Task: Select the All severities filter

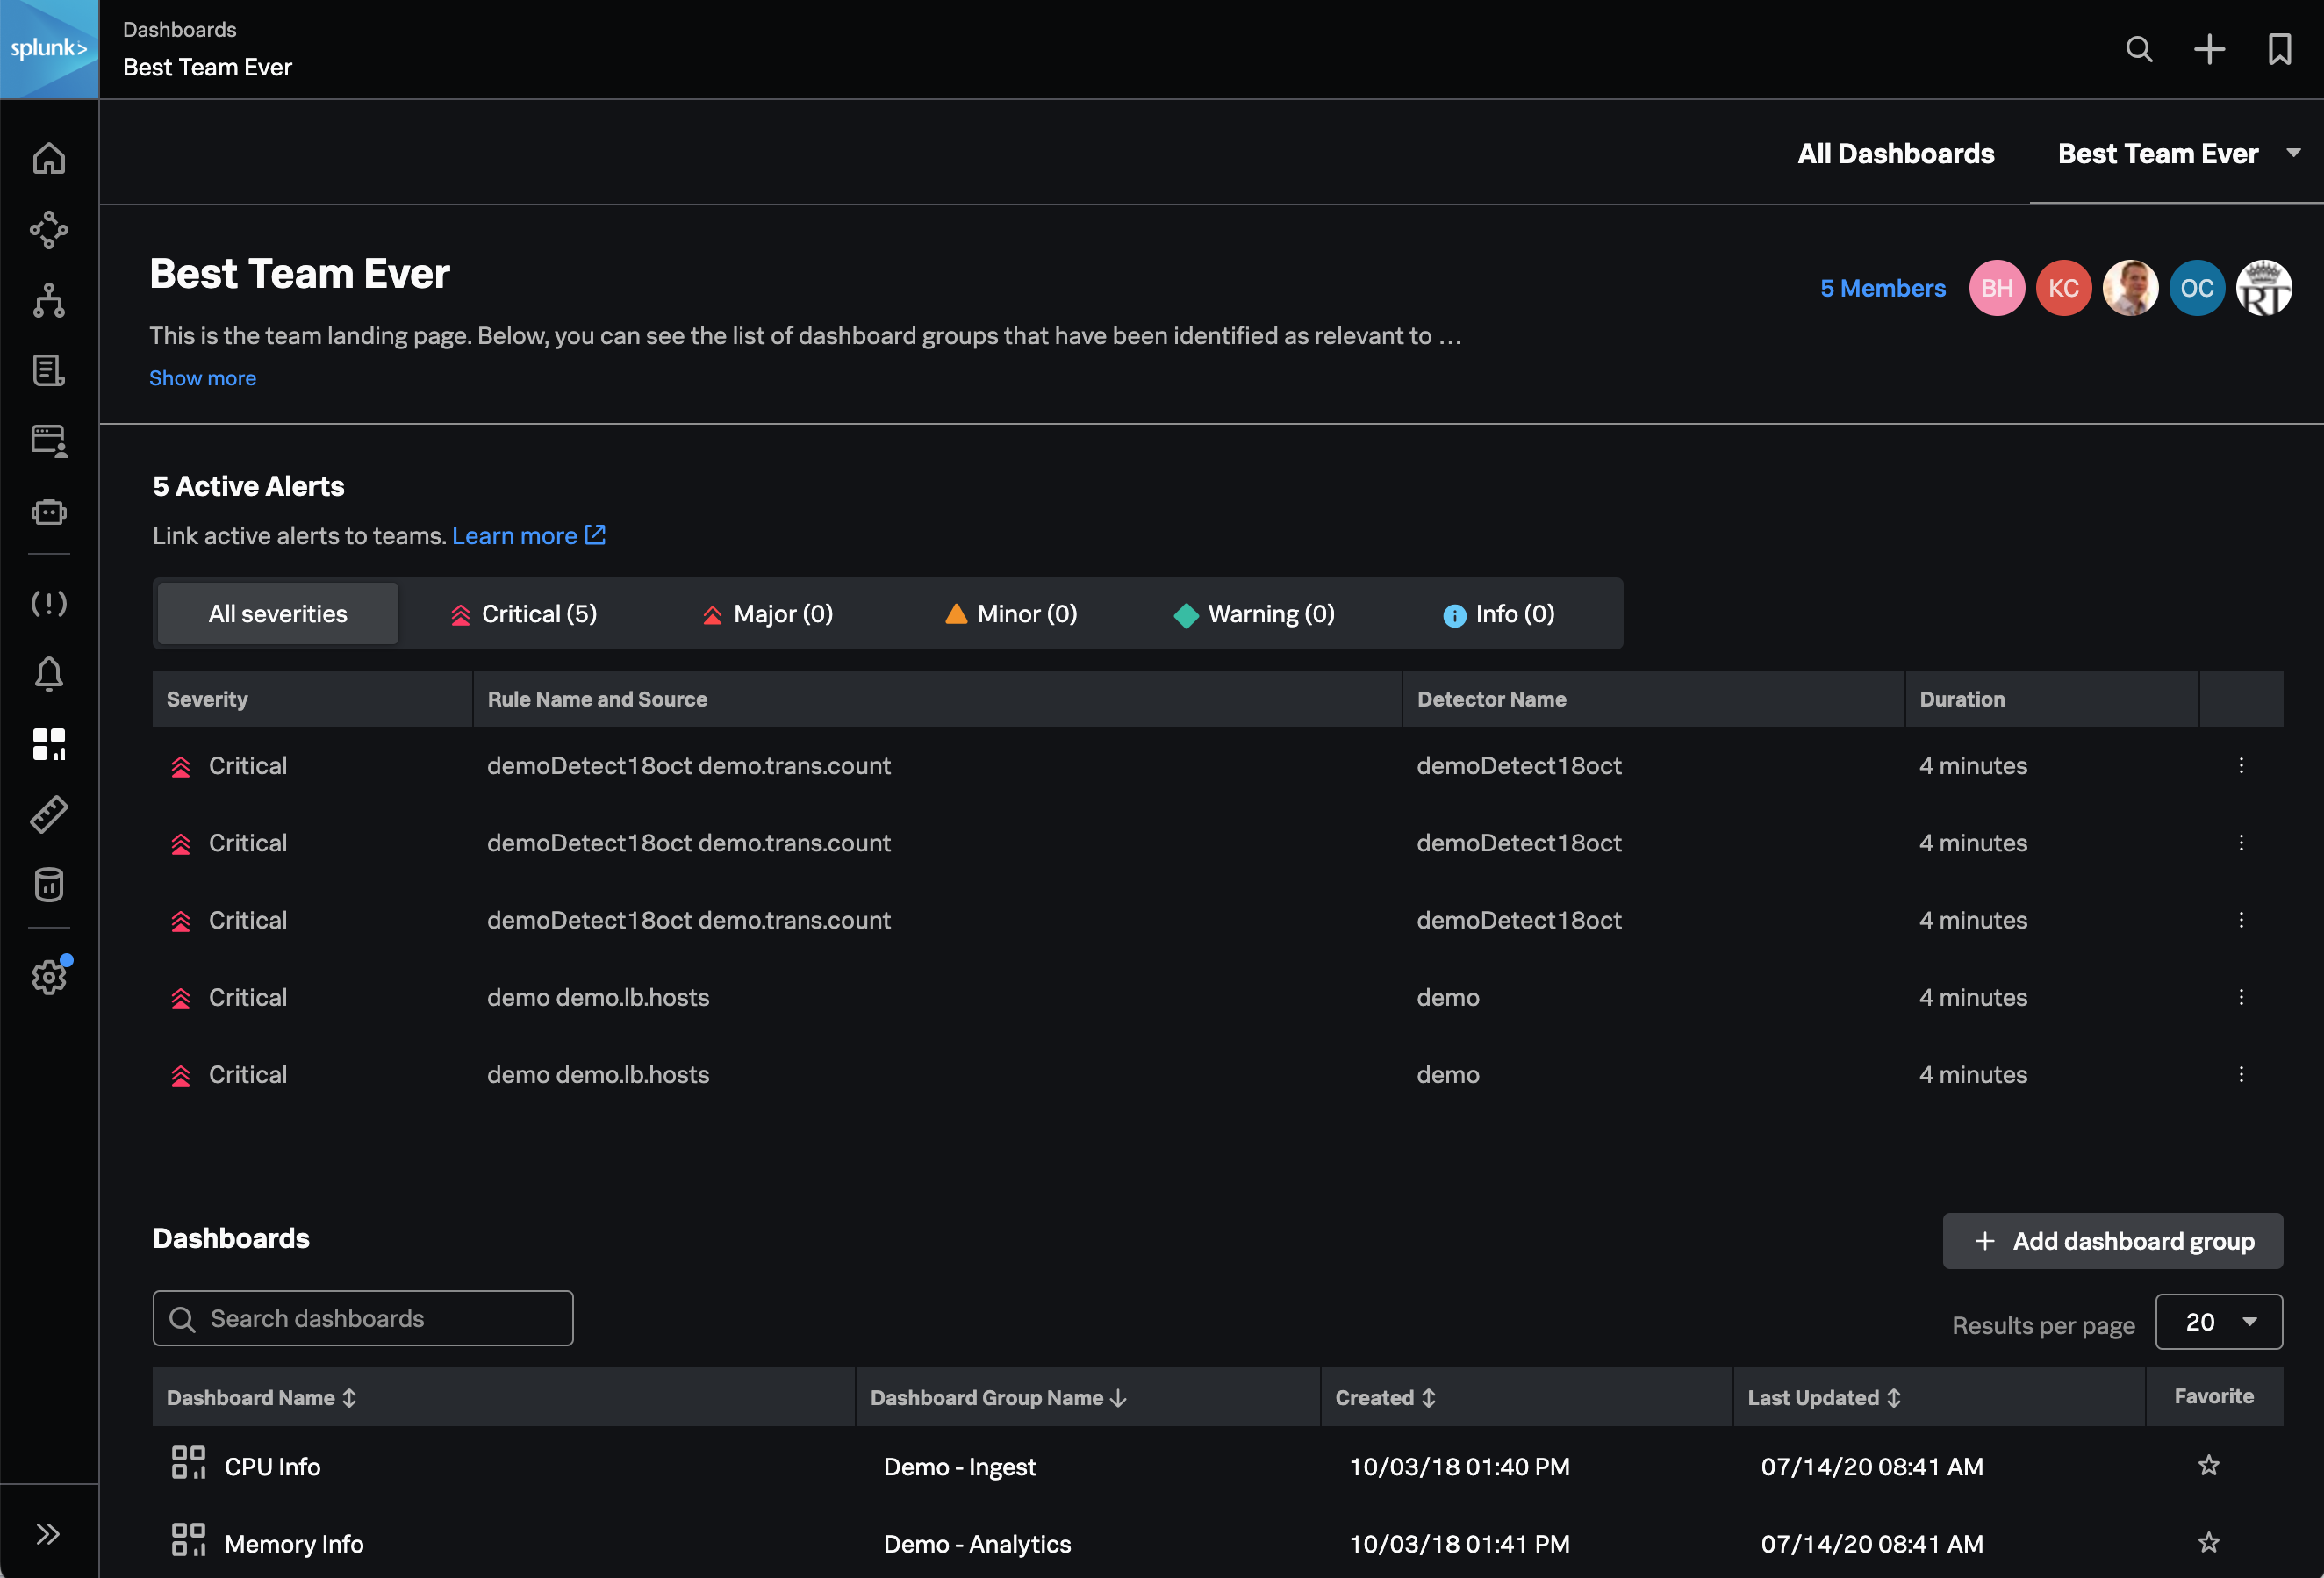Action: click(x=277, y=613)
